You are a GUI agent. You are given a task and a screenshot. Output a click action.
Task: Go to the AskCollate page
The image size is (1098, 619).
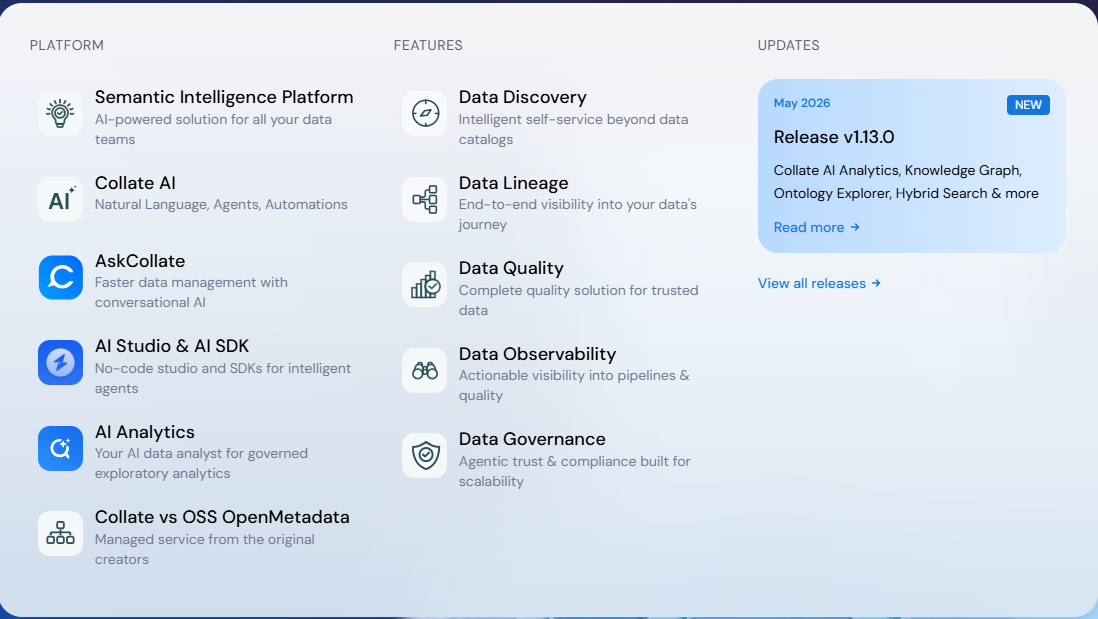pyautogui.click(x=140, y=260)
